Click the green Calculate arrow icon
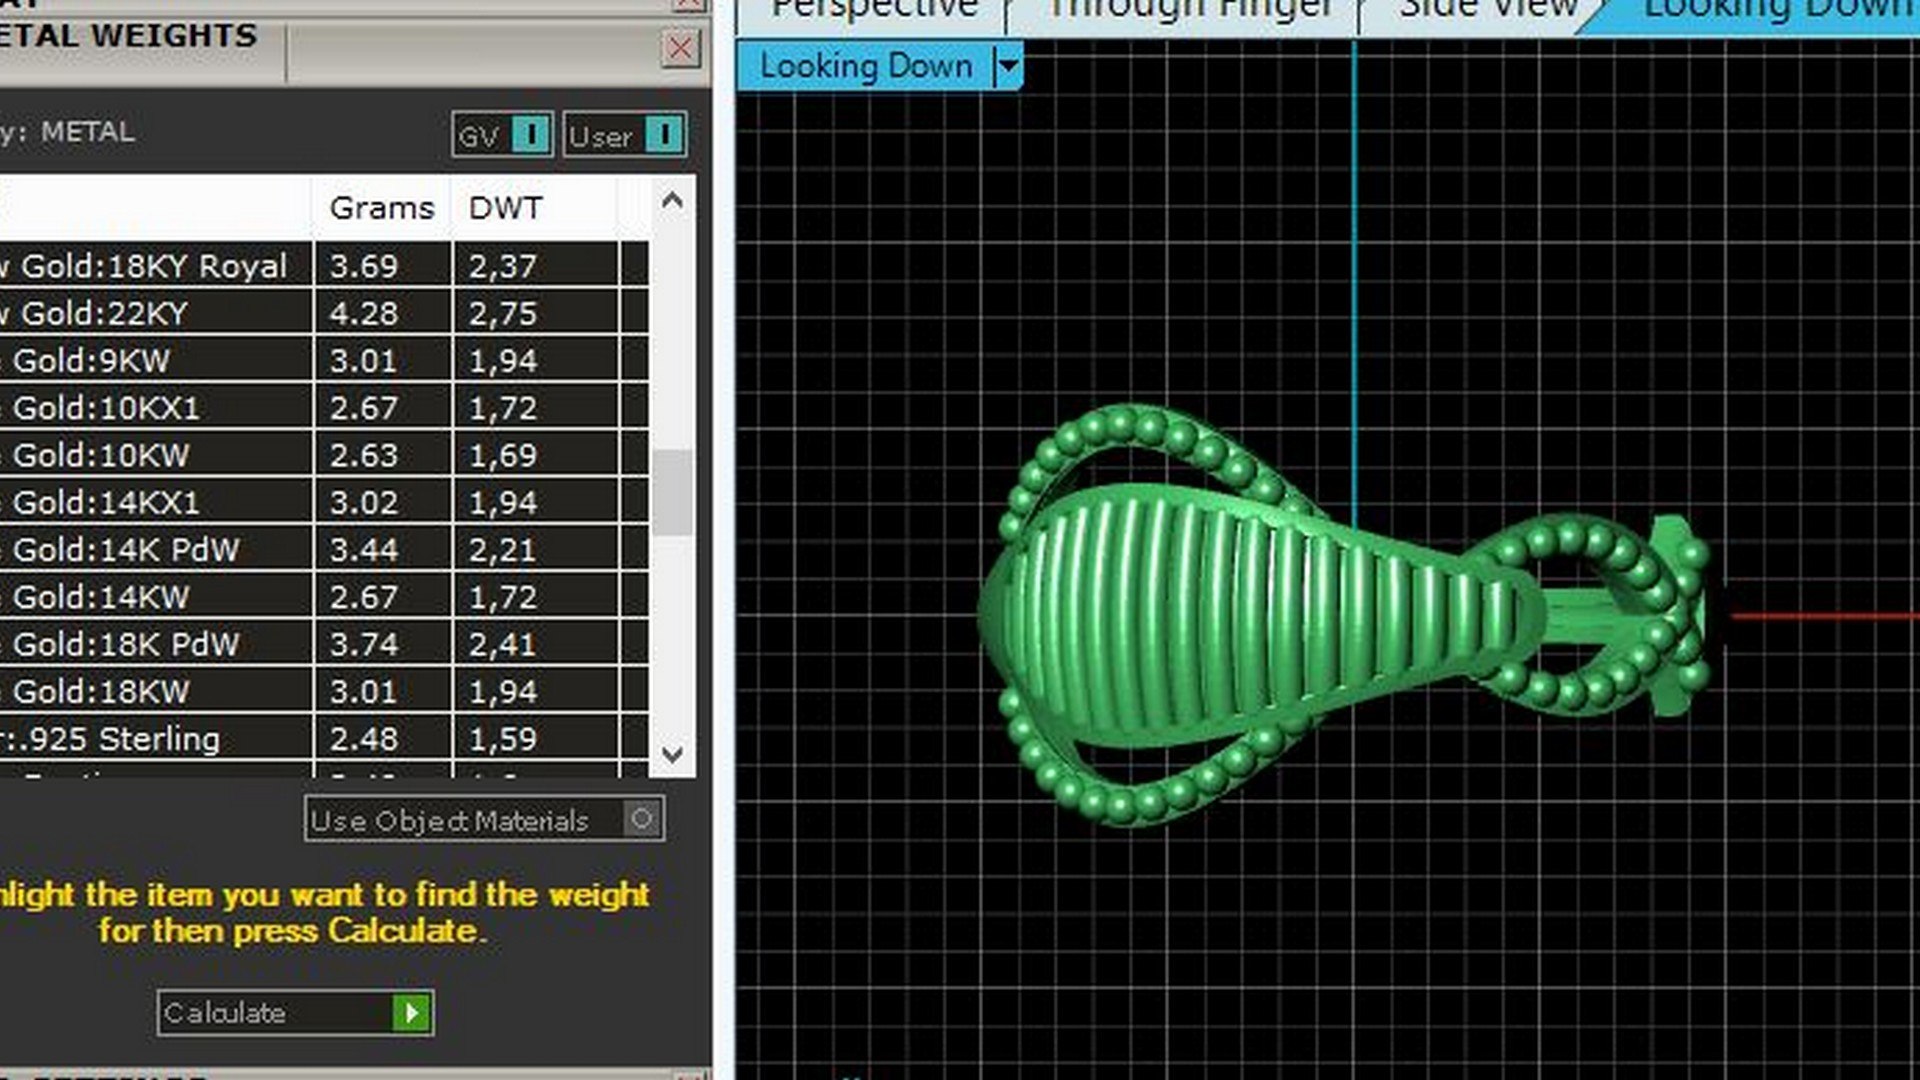Viewport: 1920px width, 1080px height. (x=411, y=1013)
